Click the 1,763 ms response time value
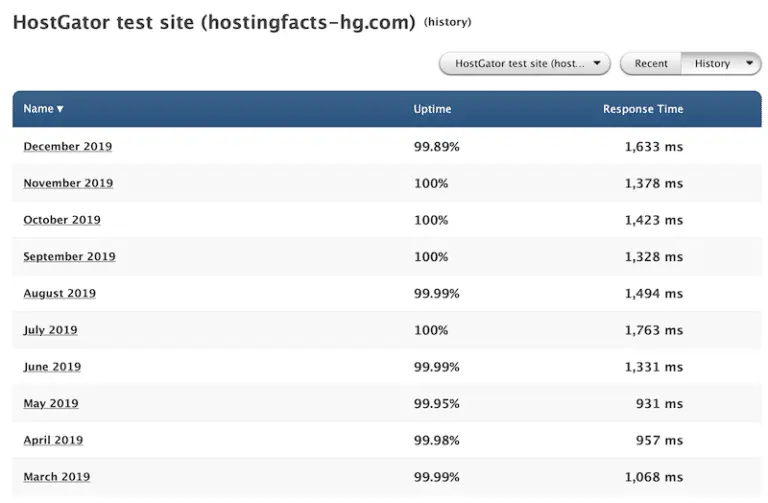The width and height of the screenshot is (768, 503). [655, 330]
